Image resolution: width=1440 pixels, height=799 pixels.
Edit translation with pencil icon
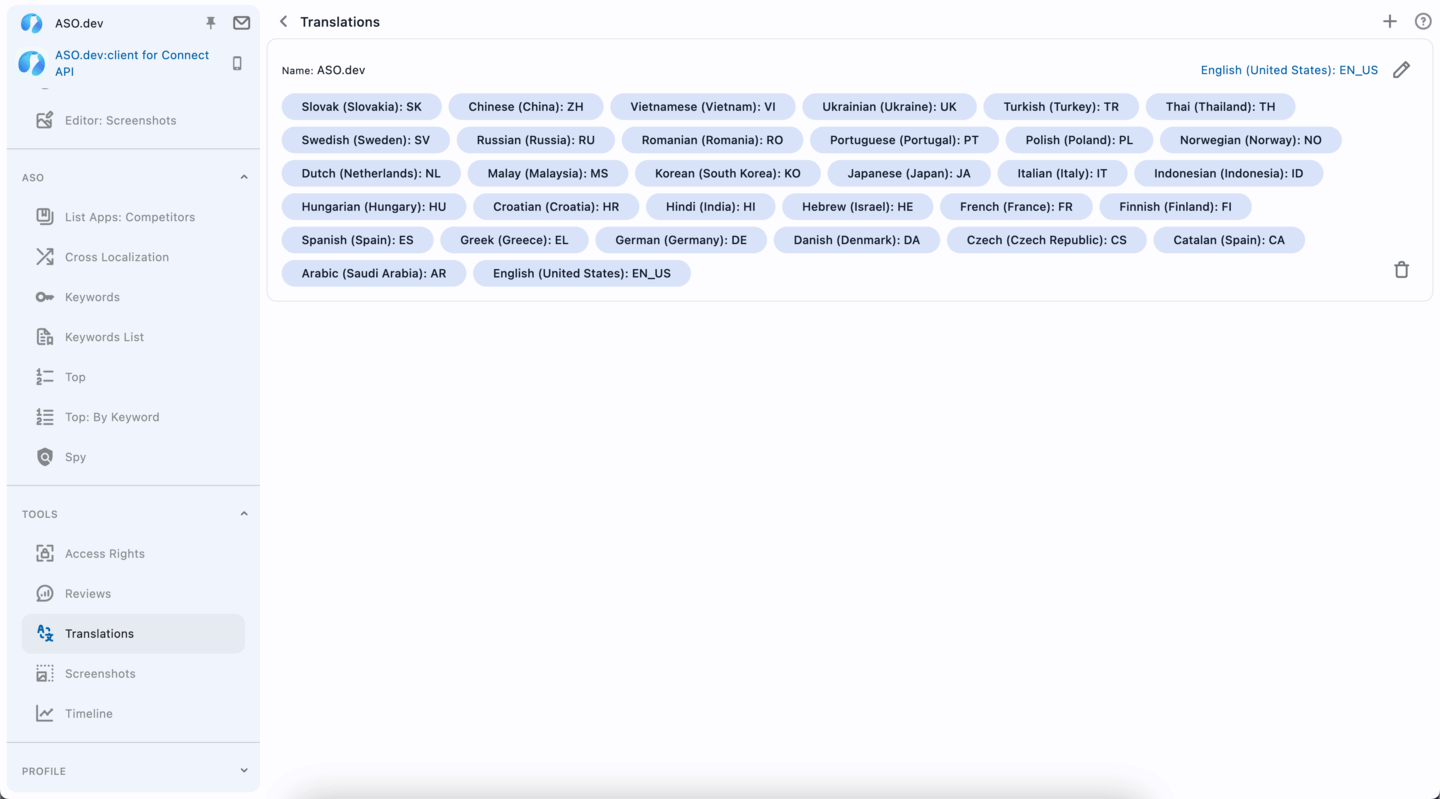click(1401, 69)
